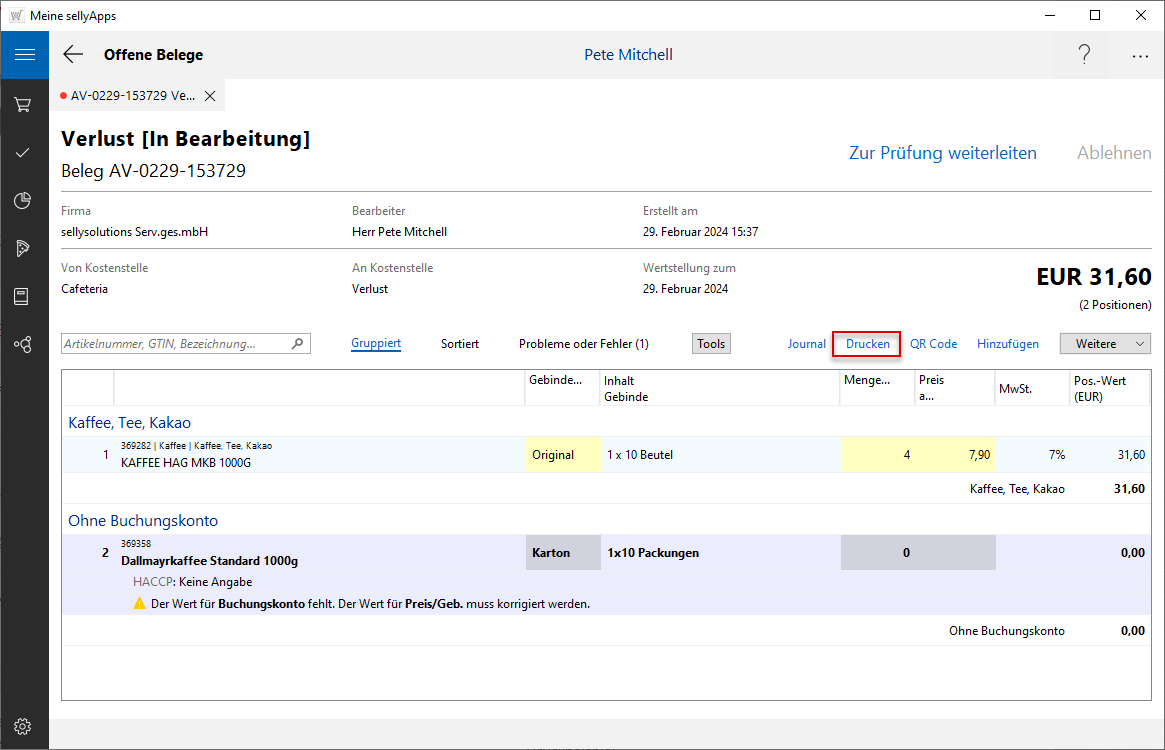
Task: Click the share nodes sidebar icon
Action: pos(23,344)
